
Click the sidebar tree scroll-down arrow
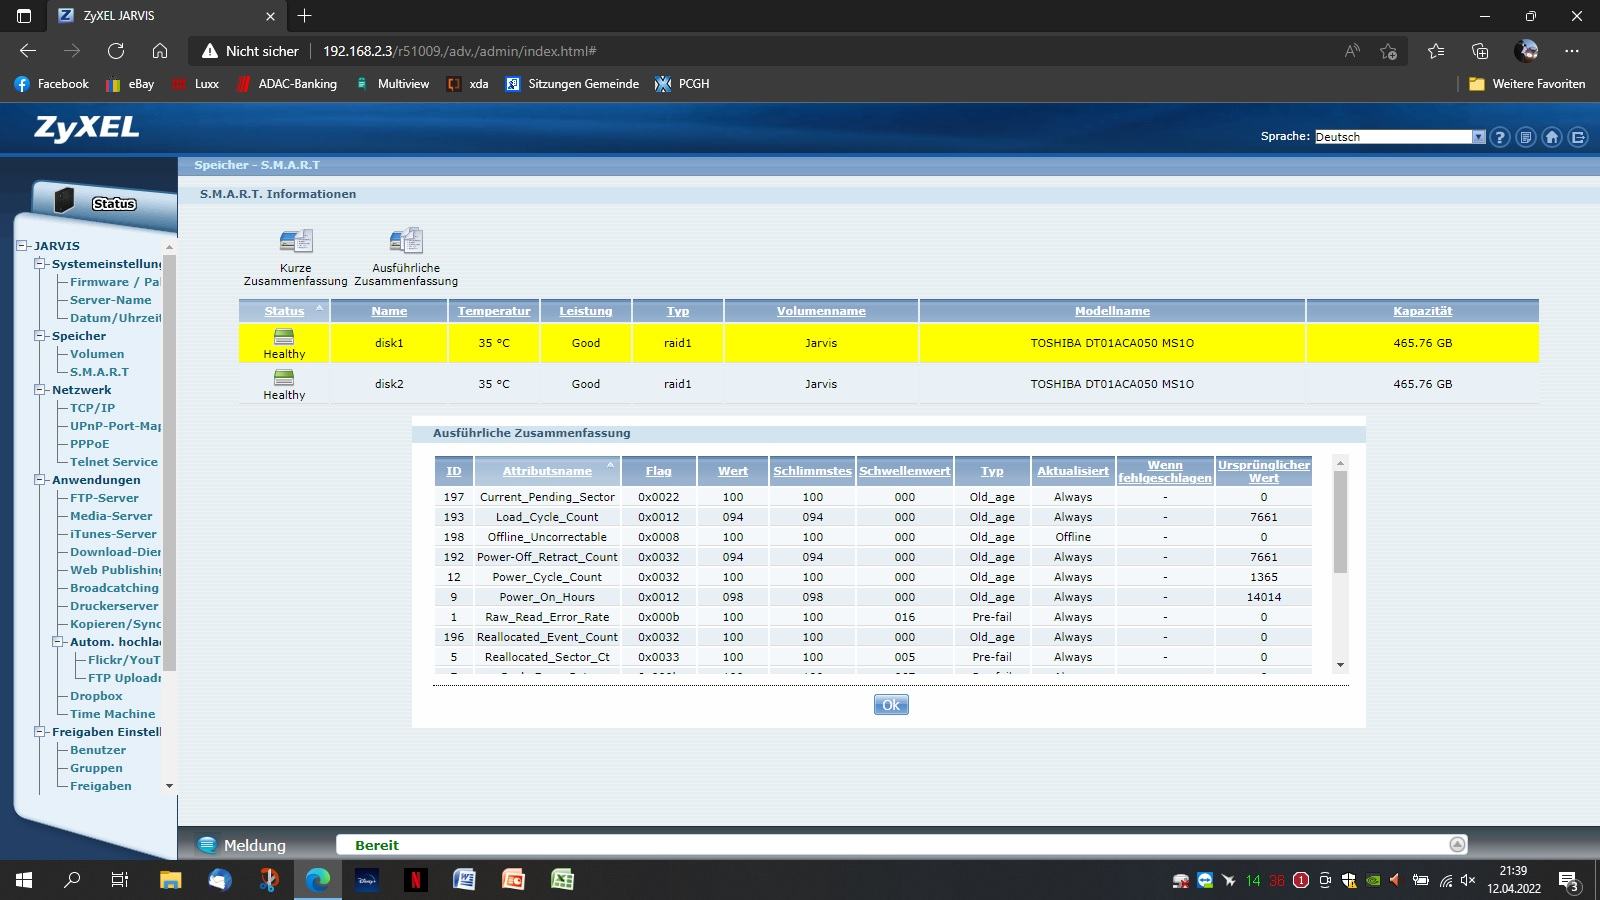(169, 786)
